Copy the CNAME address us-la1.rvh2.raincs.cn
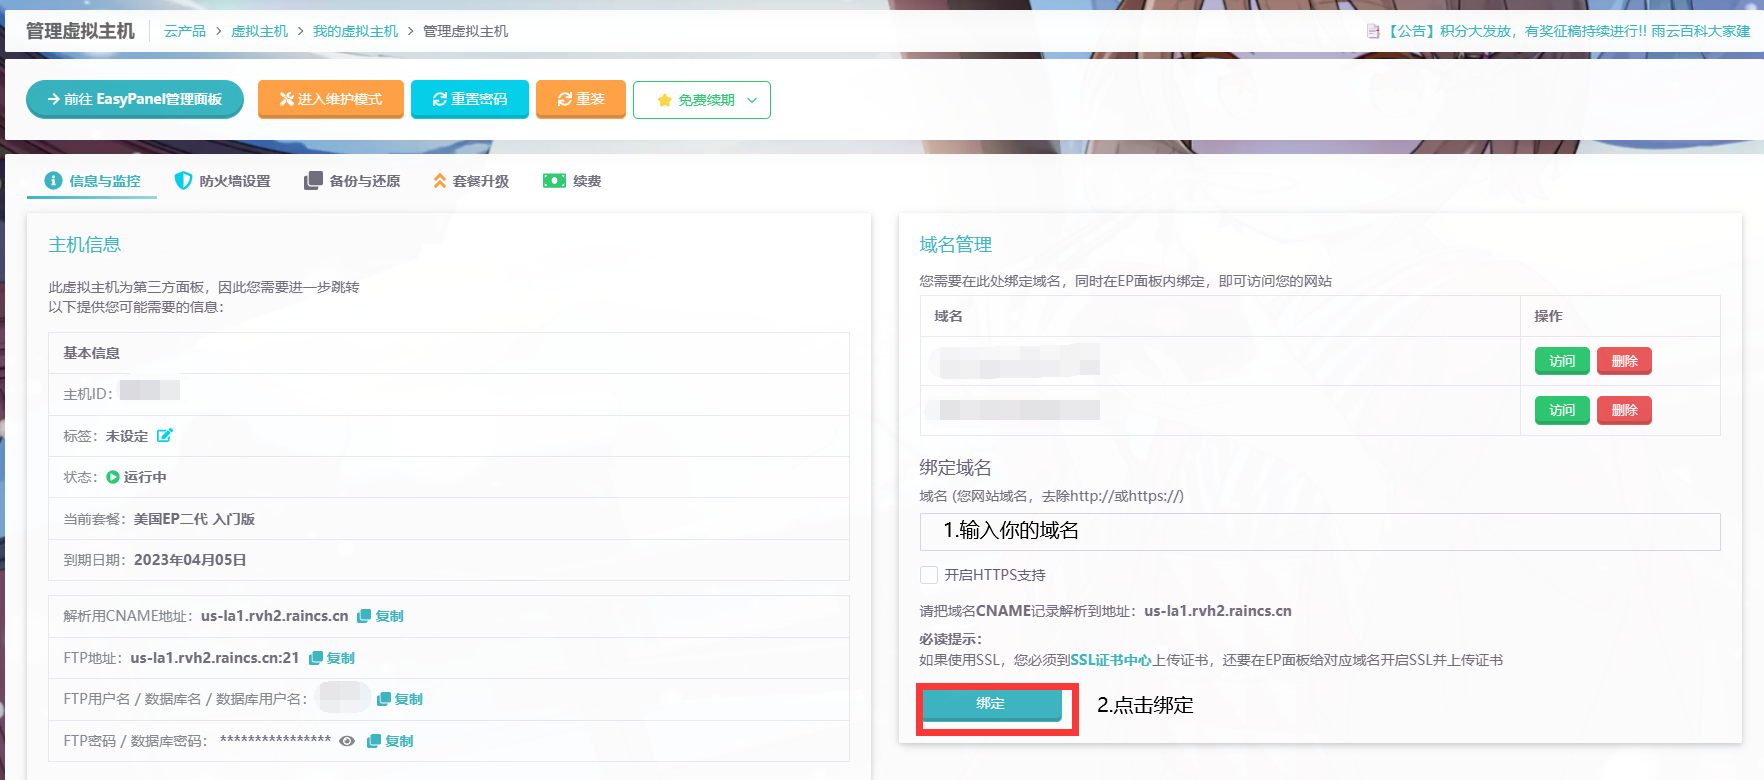 click(x=380, y=616)
